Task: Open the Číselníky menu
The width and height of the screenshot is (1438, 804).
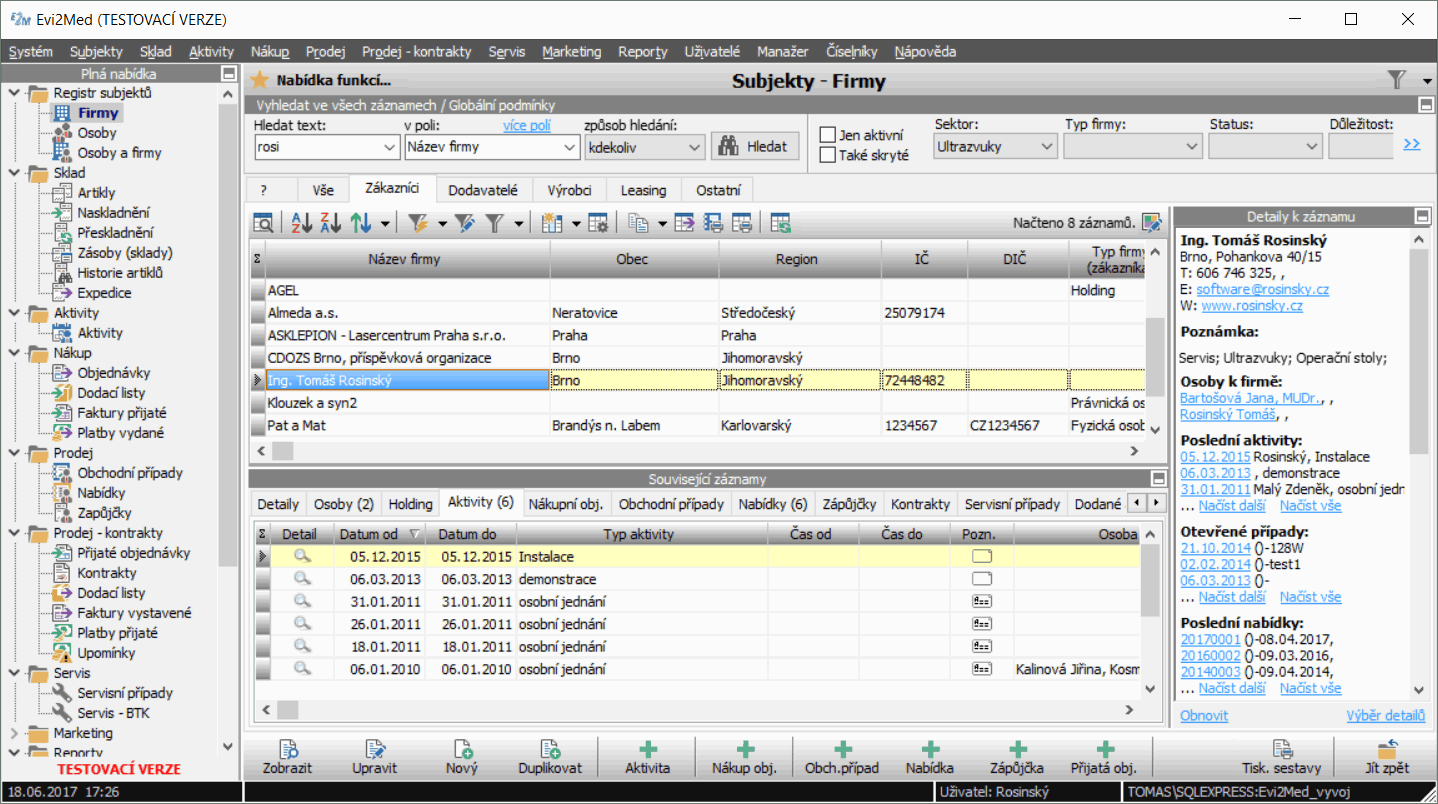Action: [851, 52]
